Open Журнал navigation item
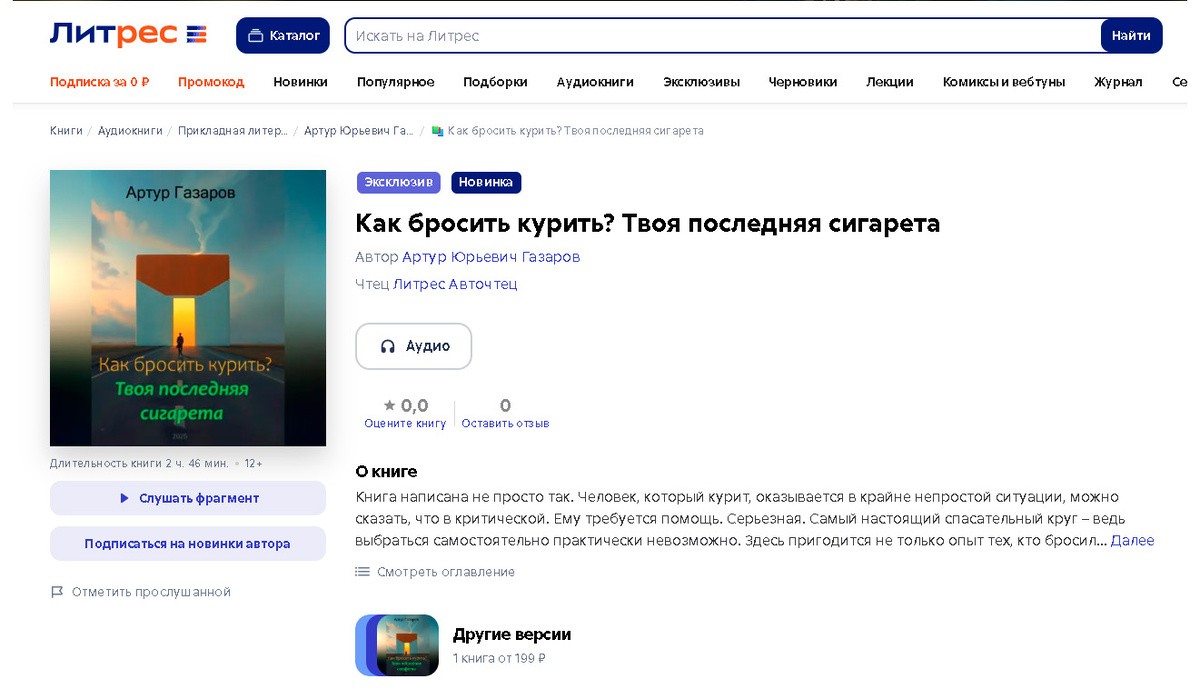 1118,82
